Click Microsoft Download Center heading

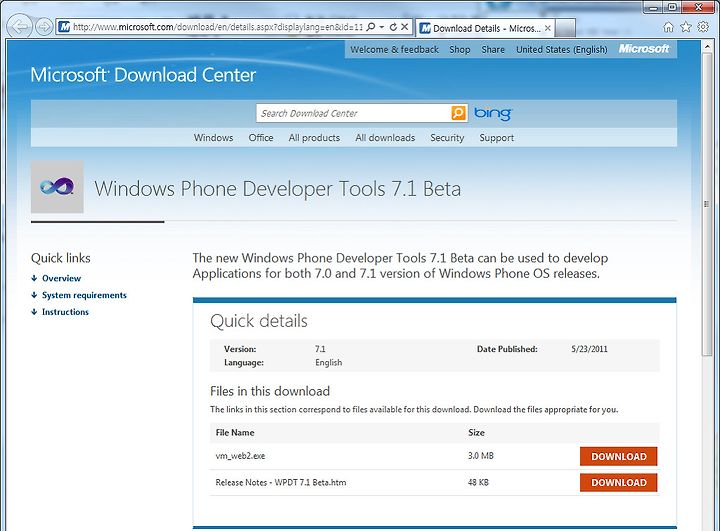click(x=143, y=75)
